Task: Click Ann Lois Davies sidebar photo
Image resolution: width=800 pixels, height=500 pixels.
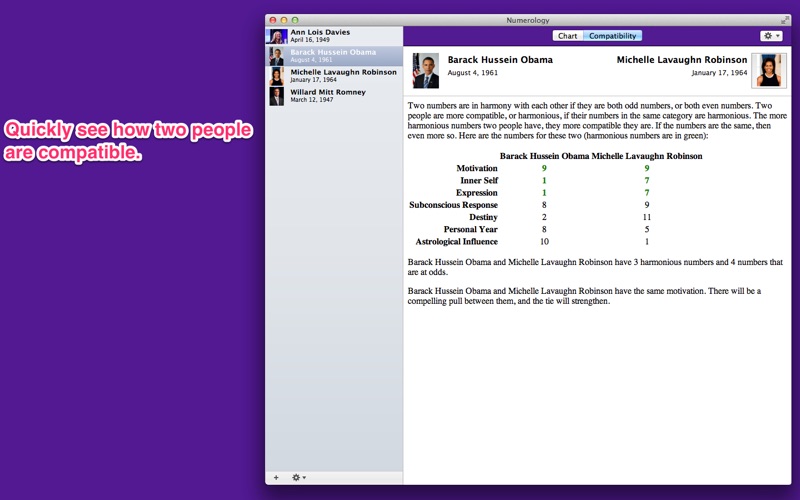Action: pos(277,37)
